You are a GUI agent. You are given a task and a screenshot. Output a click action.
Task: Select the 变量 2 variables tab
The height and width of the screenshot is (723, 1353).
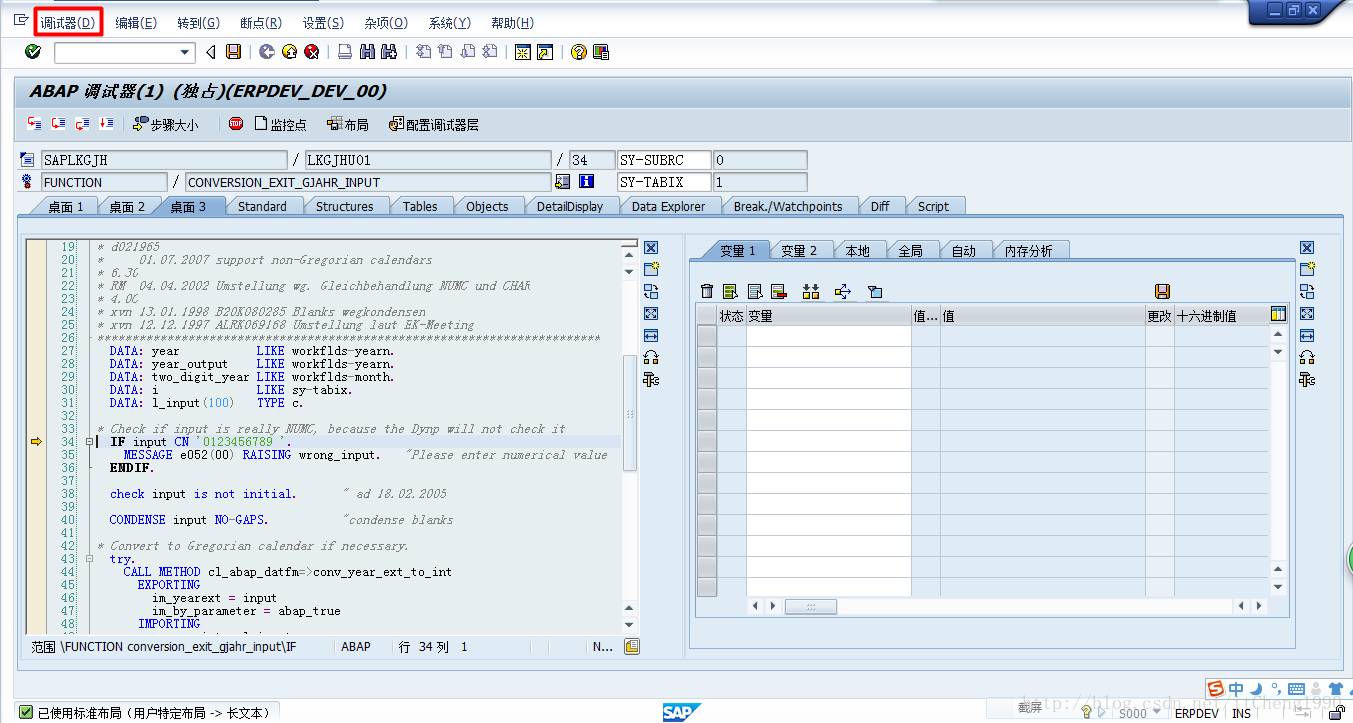coord(799,251)
